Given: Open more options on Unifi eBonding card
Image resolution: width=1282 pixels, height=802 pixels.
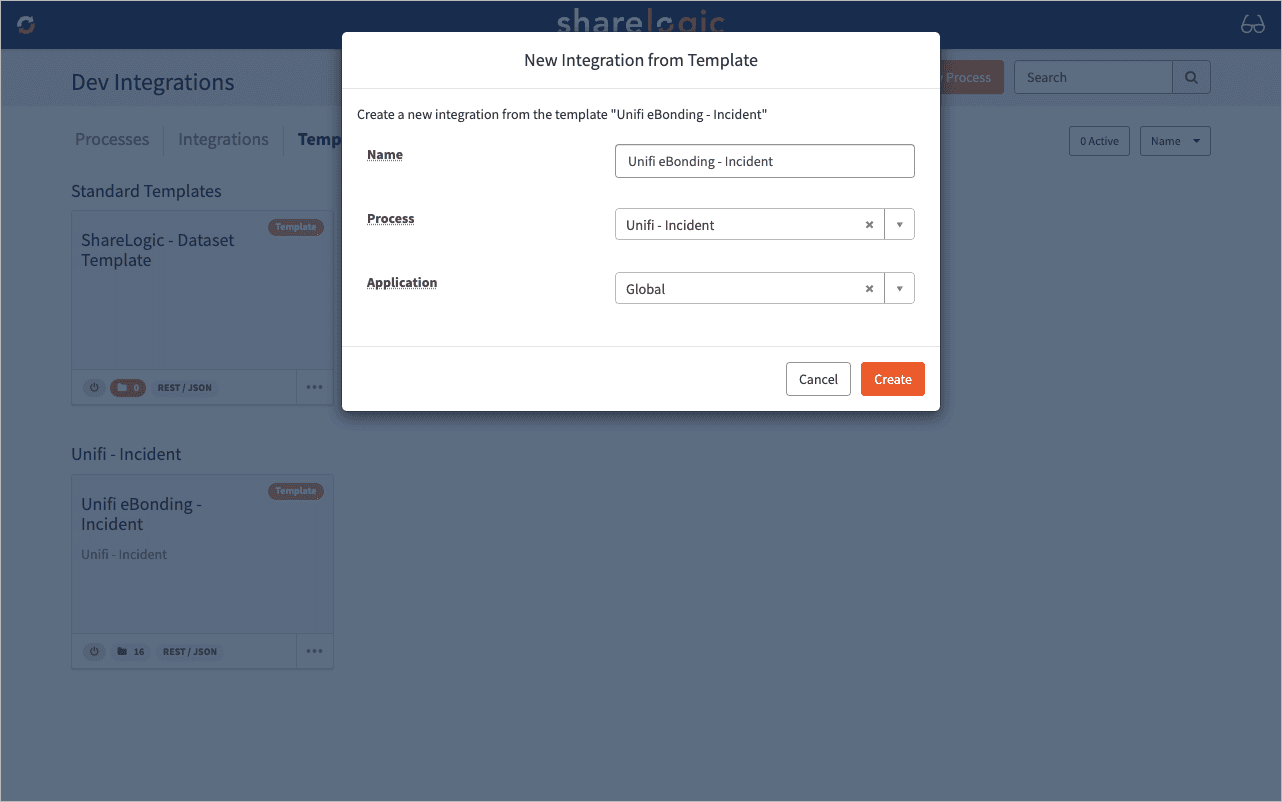Looking at the screenshot, I should point(314,651).
